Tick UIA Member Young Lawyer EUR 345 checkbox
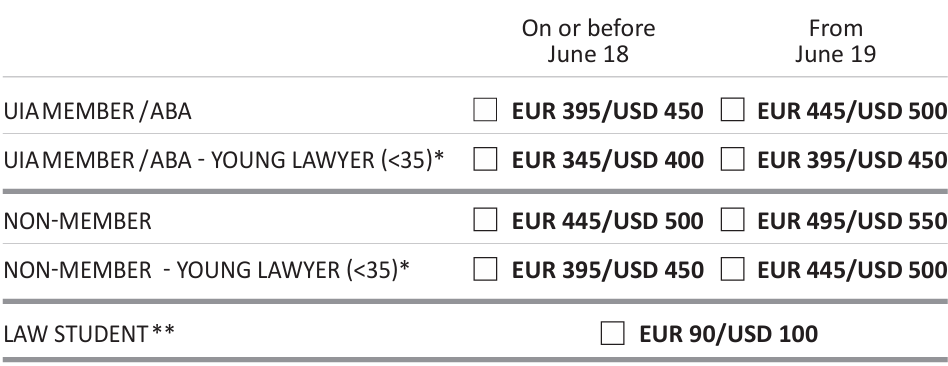948x366 pixels. pyautogui.click(x=485, y=160)
